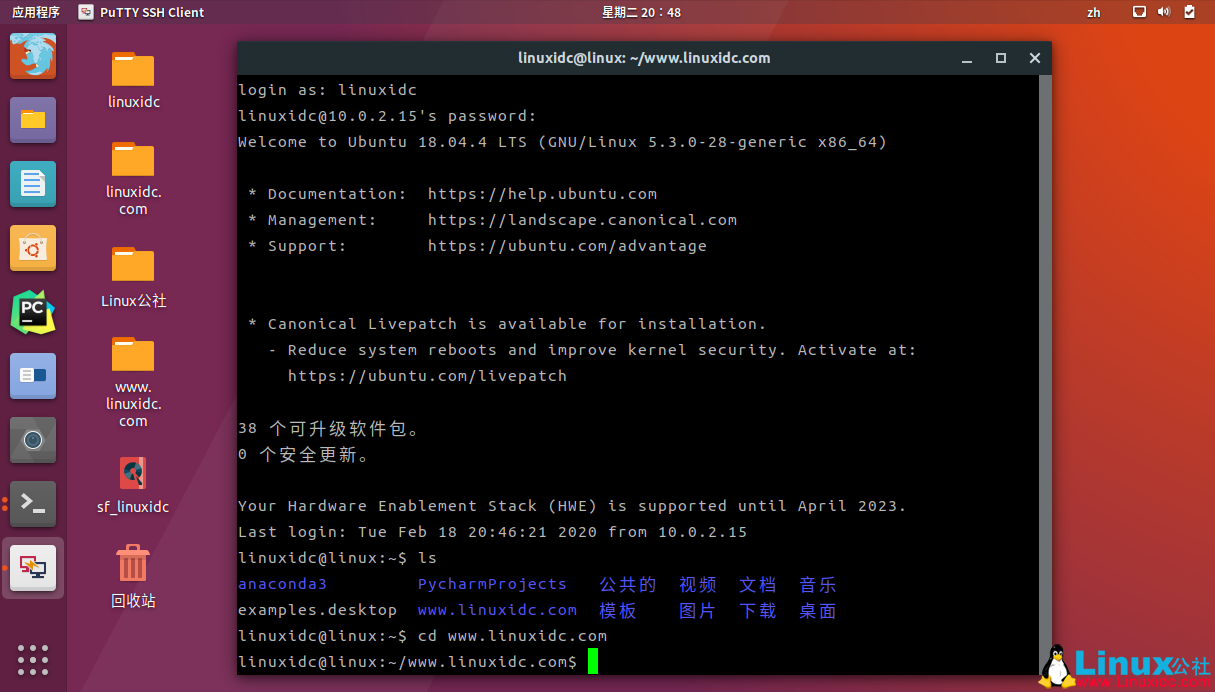Click the battery status icon in the top bar

pyautogui.click(x=1190, y=12)
